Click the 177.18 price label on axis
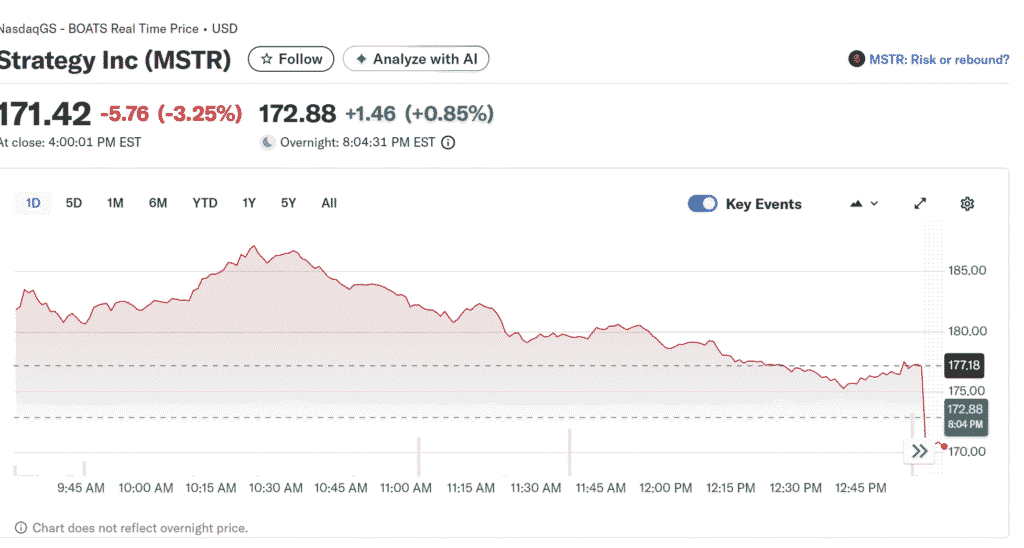Image resolution: width=1024 pixels, height=548 pixels. pyautogui.click(x=963, y=366)
